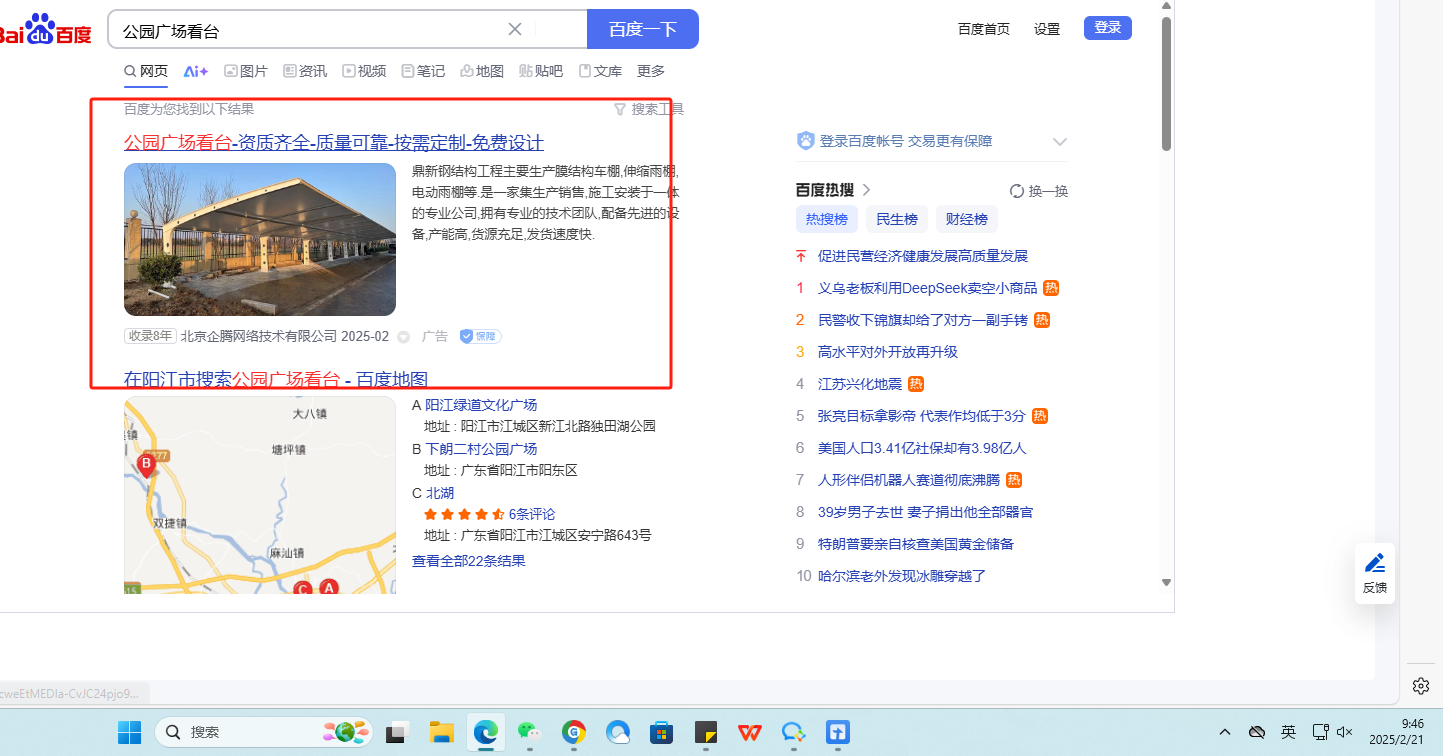Viewport: 1443px width, 756px height.
Task: Click the page vertical scrollbar thumb
Action: 1166,85
